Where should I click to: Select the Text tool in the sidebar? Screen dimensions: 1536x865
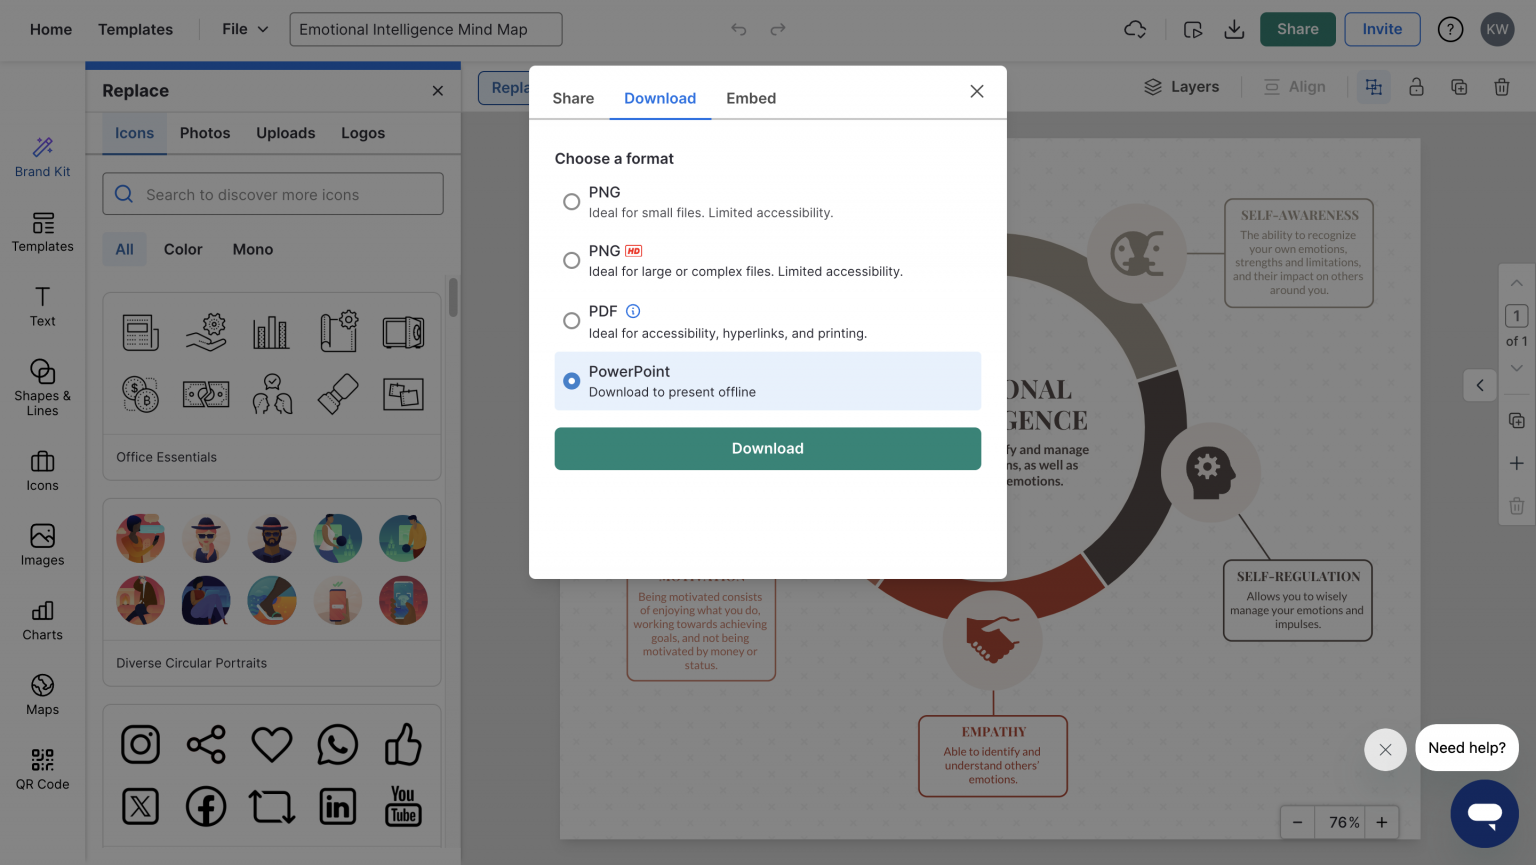(x=42, y=305)
